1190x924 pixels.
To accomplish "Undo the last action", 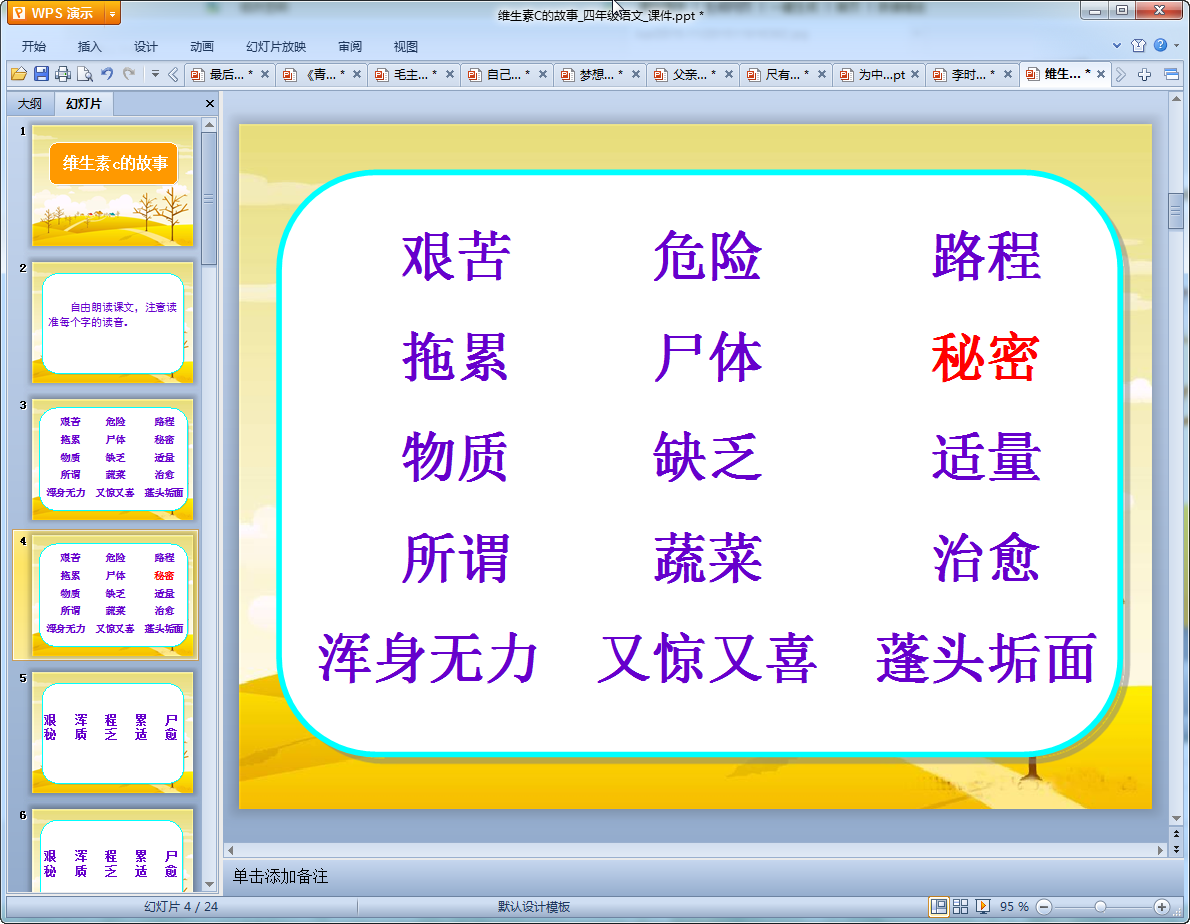I will coord(107,74).
